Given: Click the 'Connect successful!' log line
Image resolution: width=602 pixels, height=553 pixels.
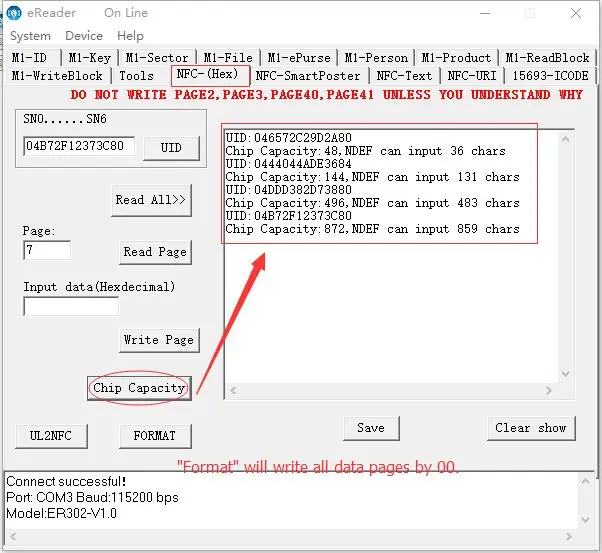Looking at the screenshot, I should (x=66, y=482).
